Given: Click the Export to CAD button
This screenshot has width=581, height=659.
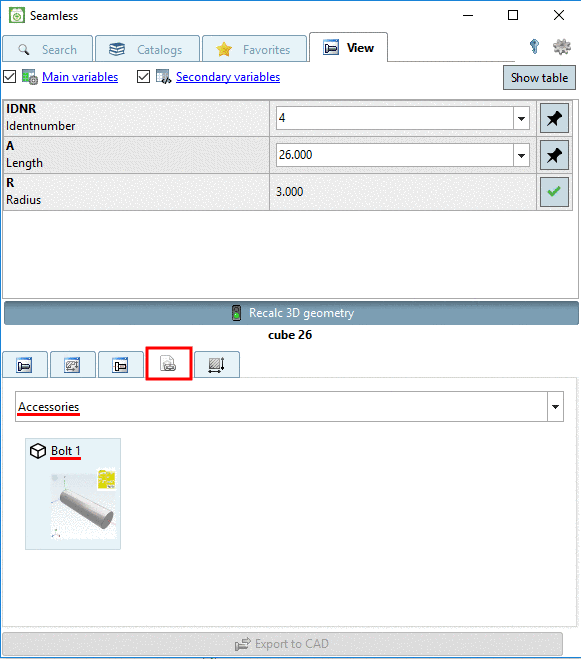Looking at the screenshot, I should pyautogui.click(x=283, y=644).
